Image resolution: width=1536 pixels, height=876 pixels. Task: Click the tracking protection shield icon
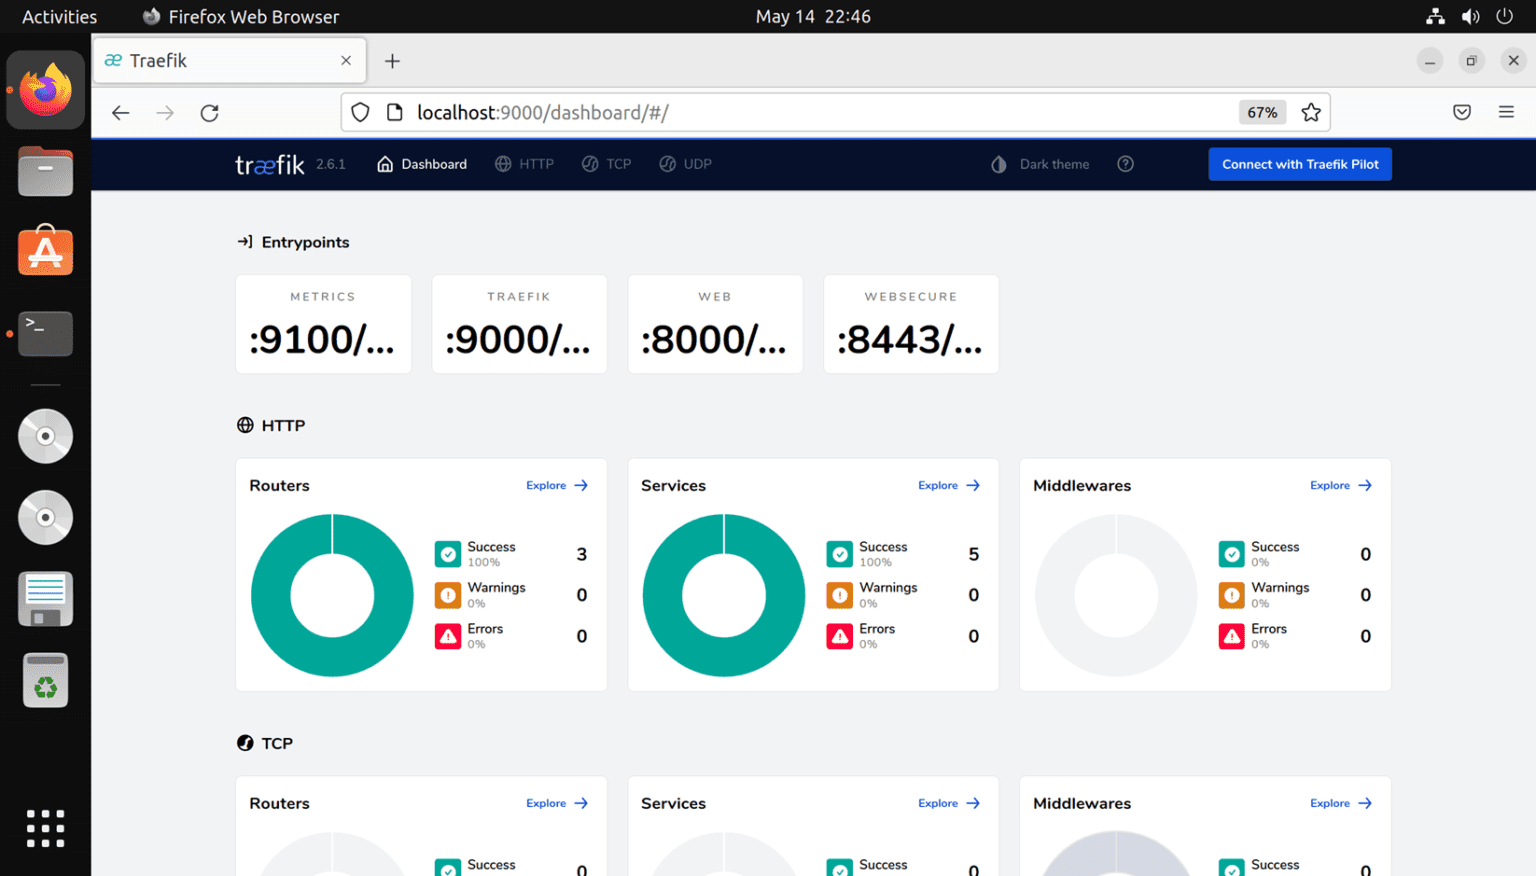coord(360,112)
